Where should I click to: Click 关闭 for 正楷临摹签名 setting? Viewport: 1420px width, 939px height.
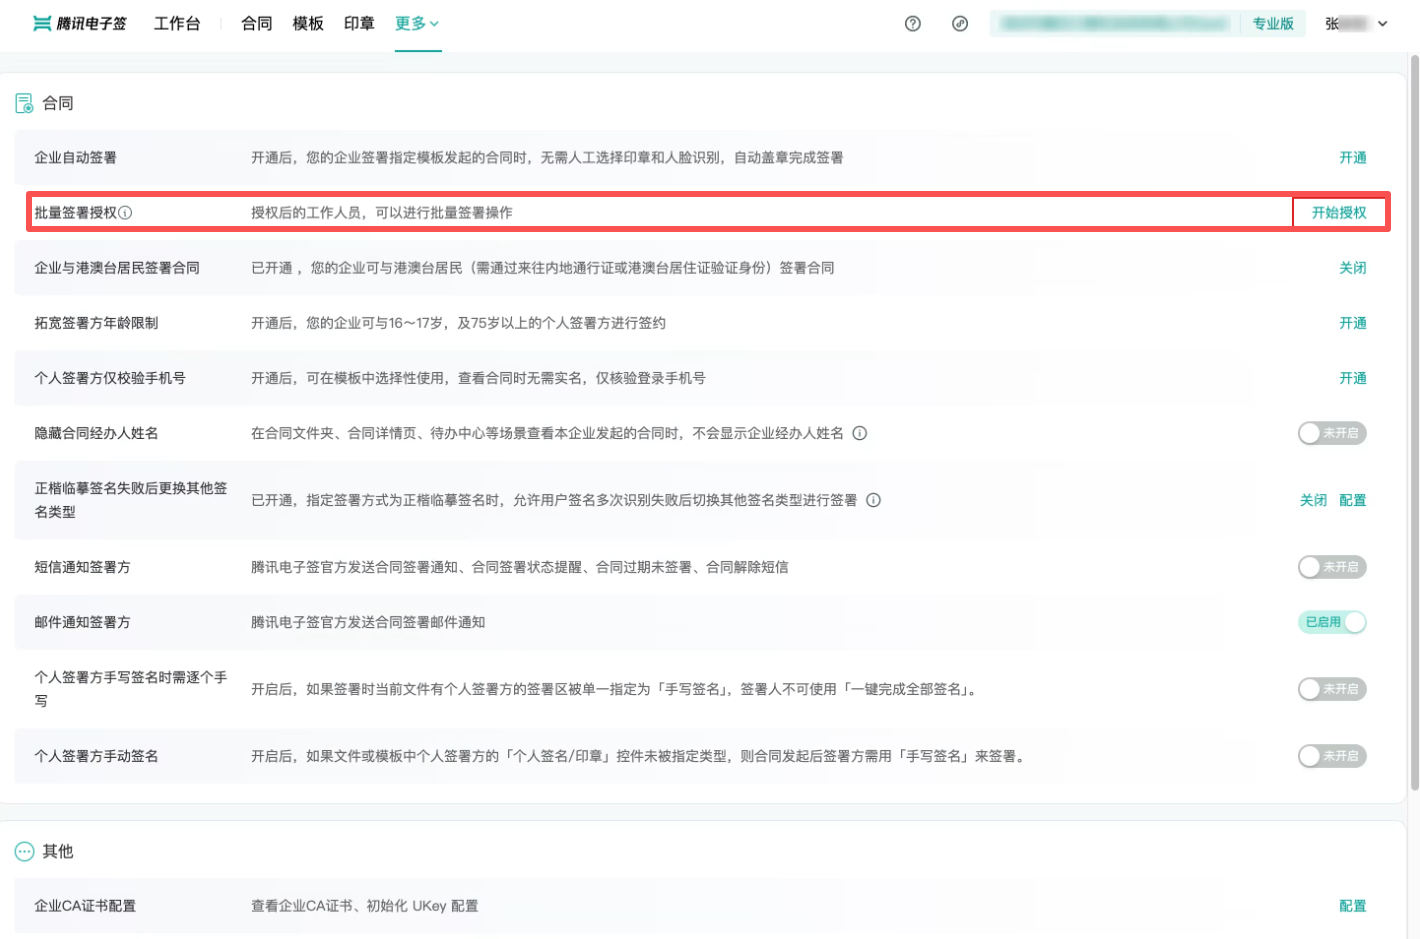(1313, 500)
